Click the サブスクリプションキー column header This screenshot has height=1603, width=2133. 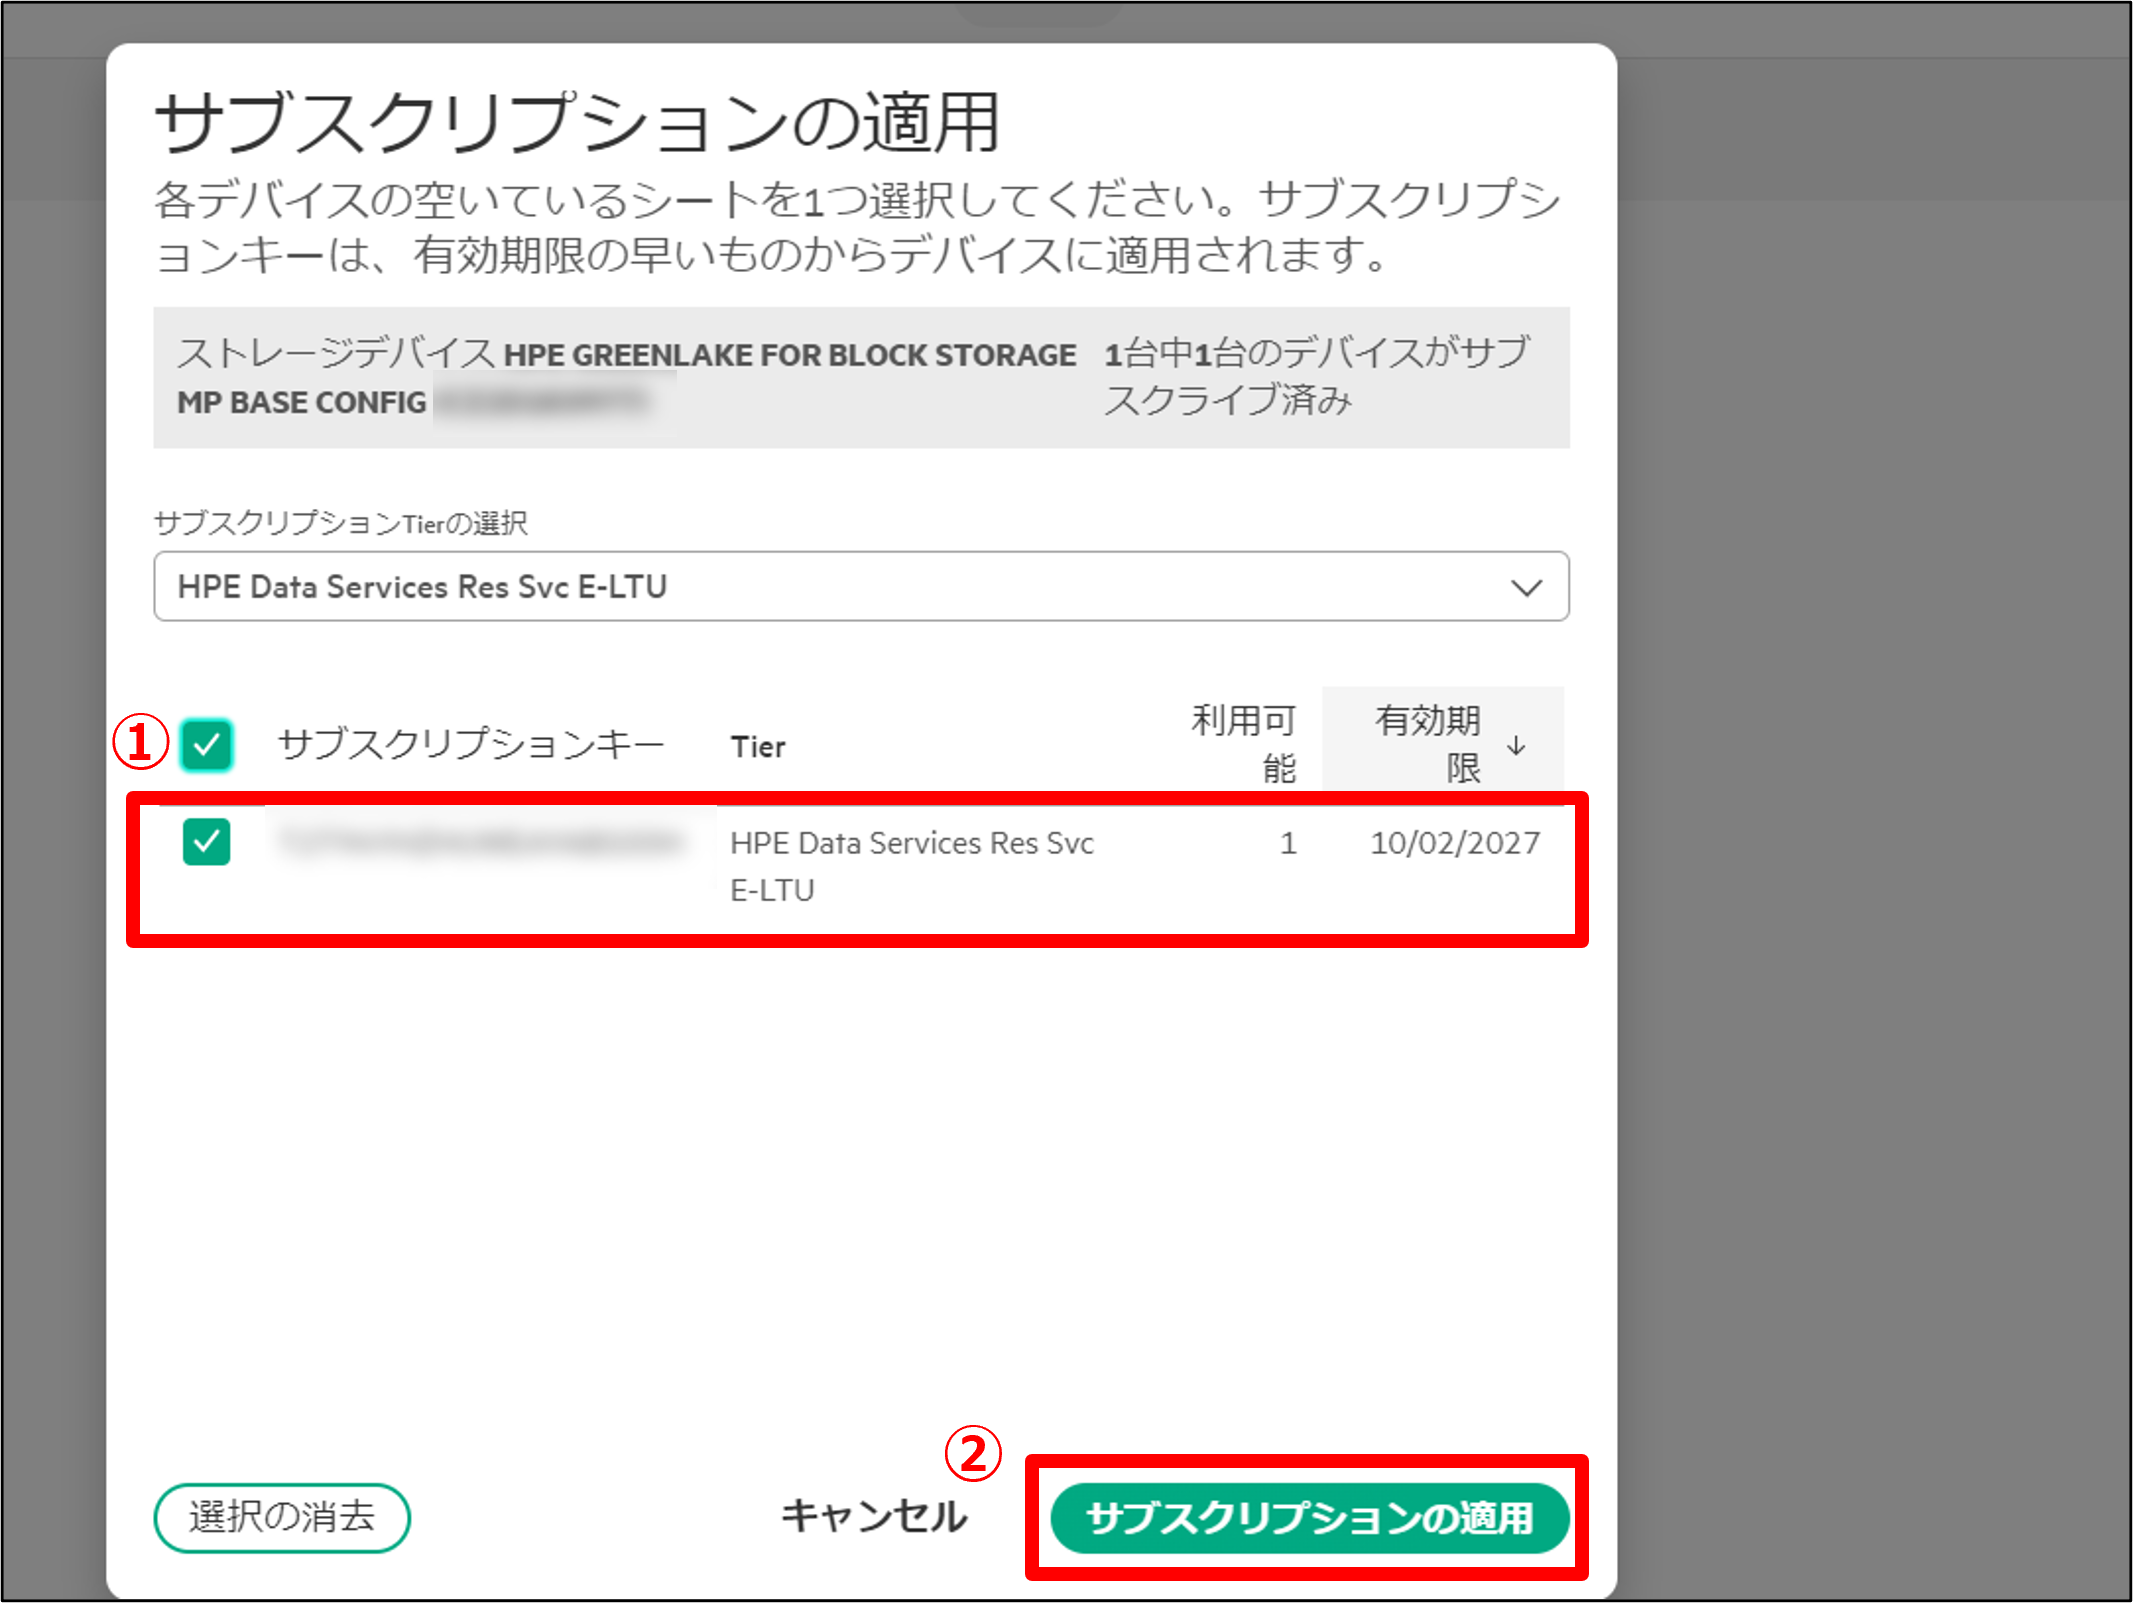point(471,745)
